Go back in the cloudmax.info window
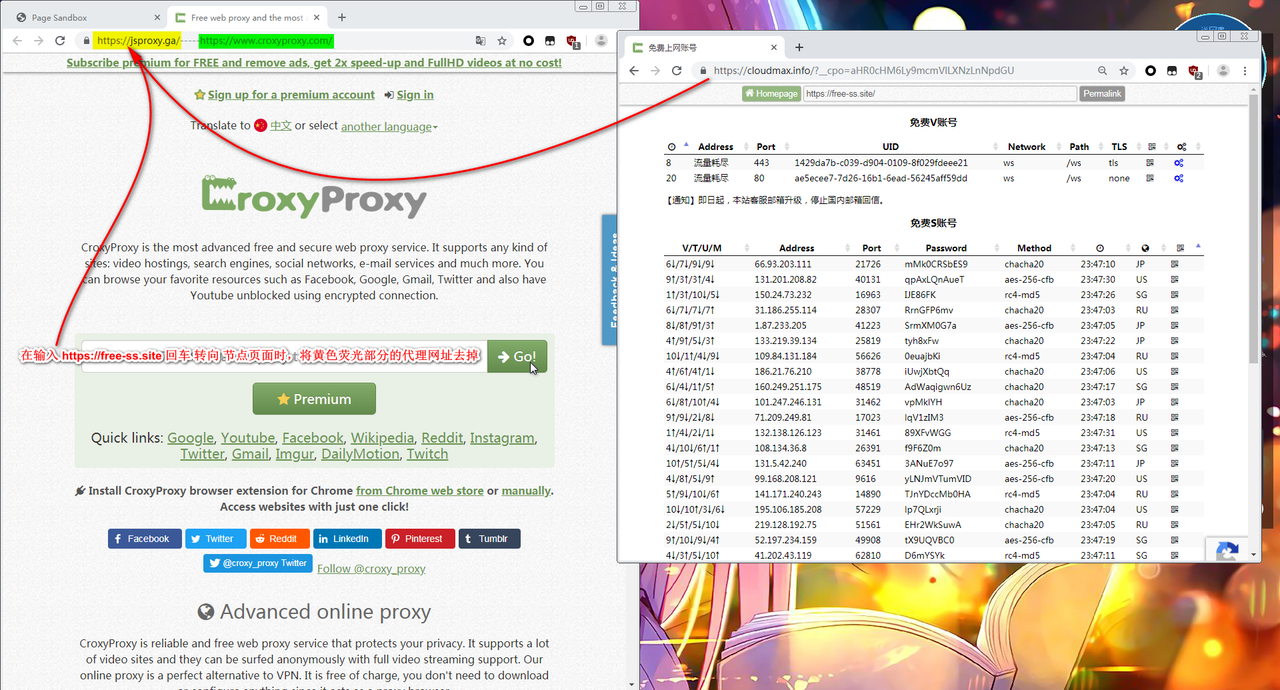 pyautogui.click(x=633, y=71)
